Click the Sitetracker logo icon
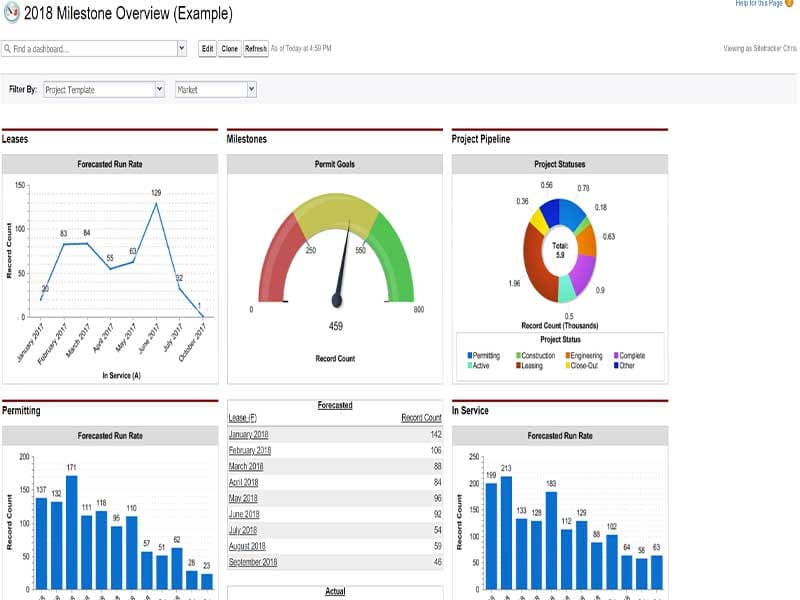Screen dimensions: 800x600 point(12,14)
